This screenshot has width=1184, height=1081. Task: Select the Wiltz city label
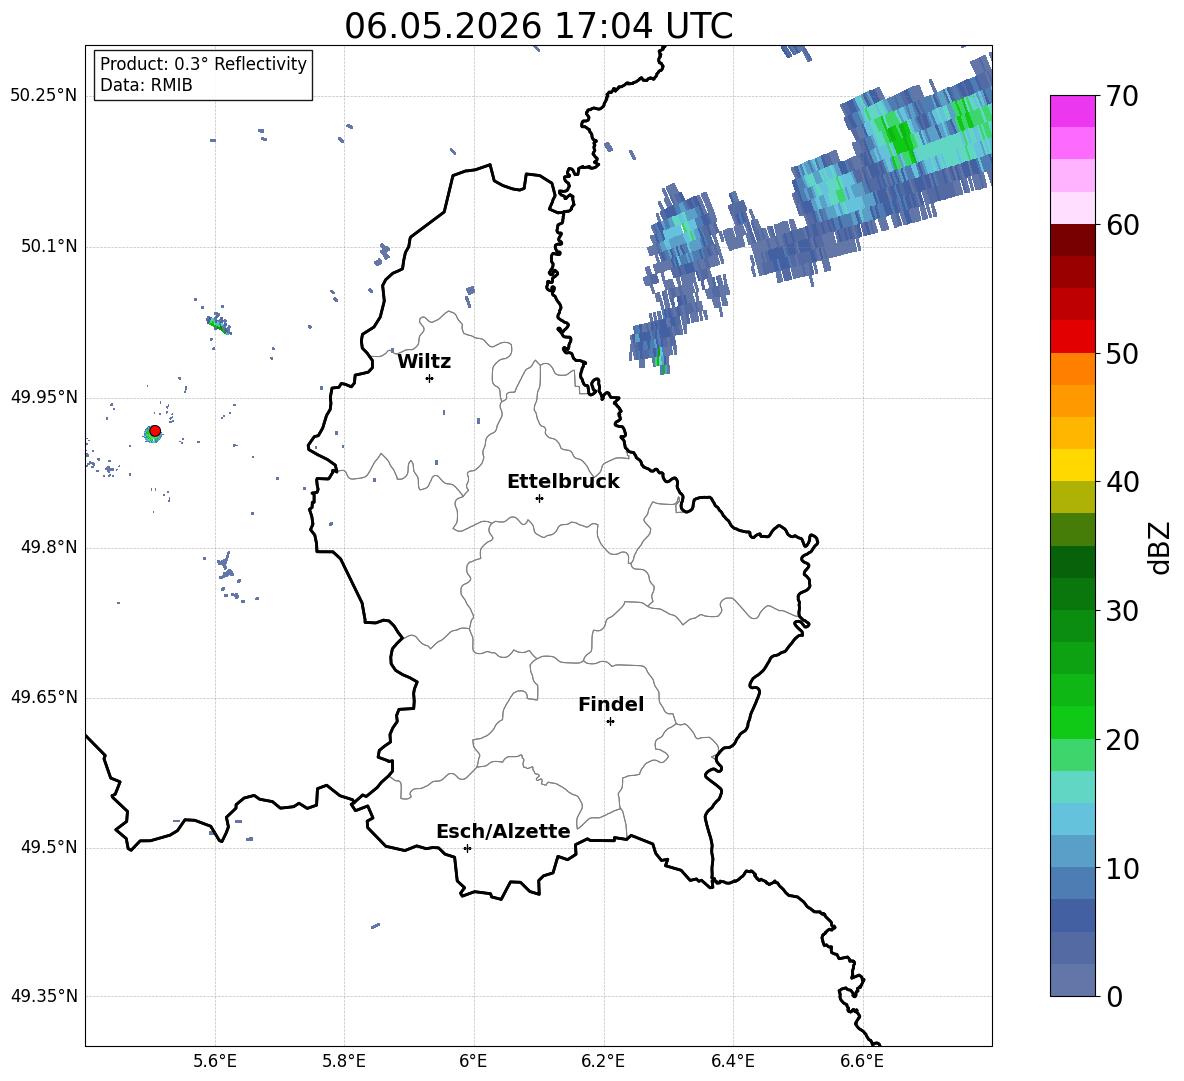pyautogui.click(x=424, y=362)
